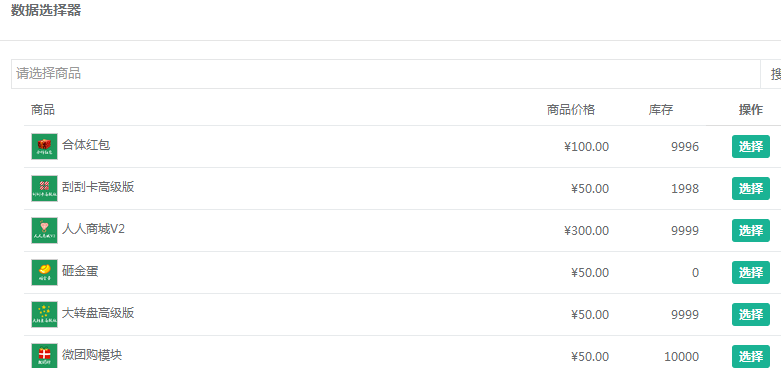The height and width of the screenshot is (368, 781).
Task: Pick 微团购模块 using its 选择 button
Action: coord(751,357)
